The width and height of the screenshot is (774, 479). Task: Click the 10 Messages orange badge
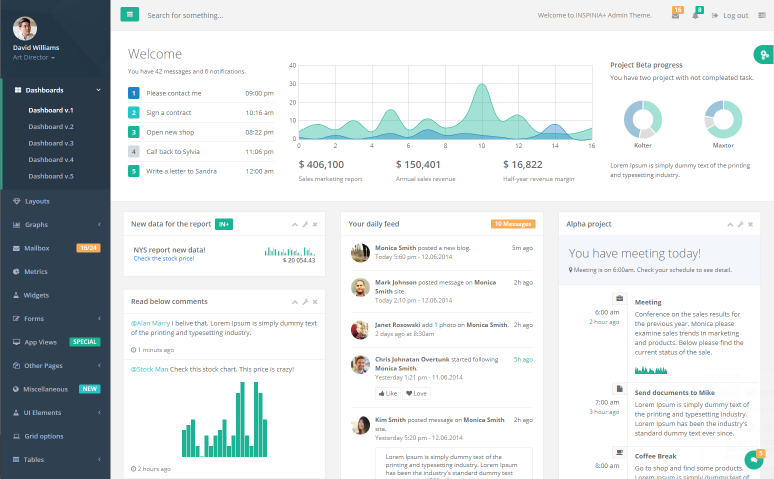click(x=513, y=224)
